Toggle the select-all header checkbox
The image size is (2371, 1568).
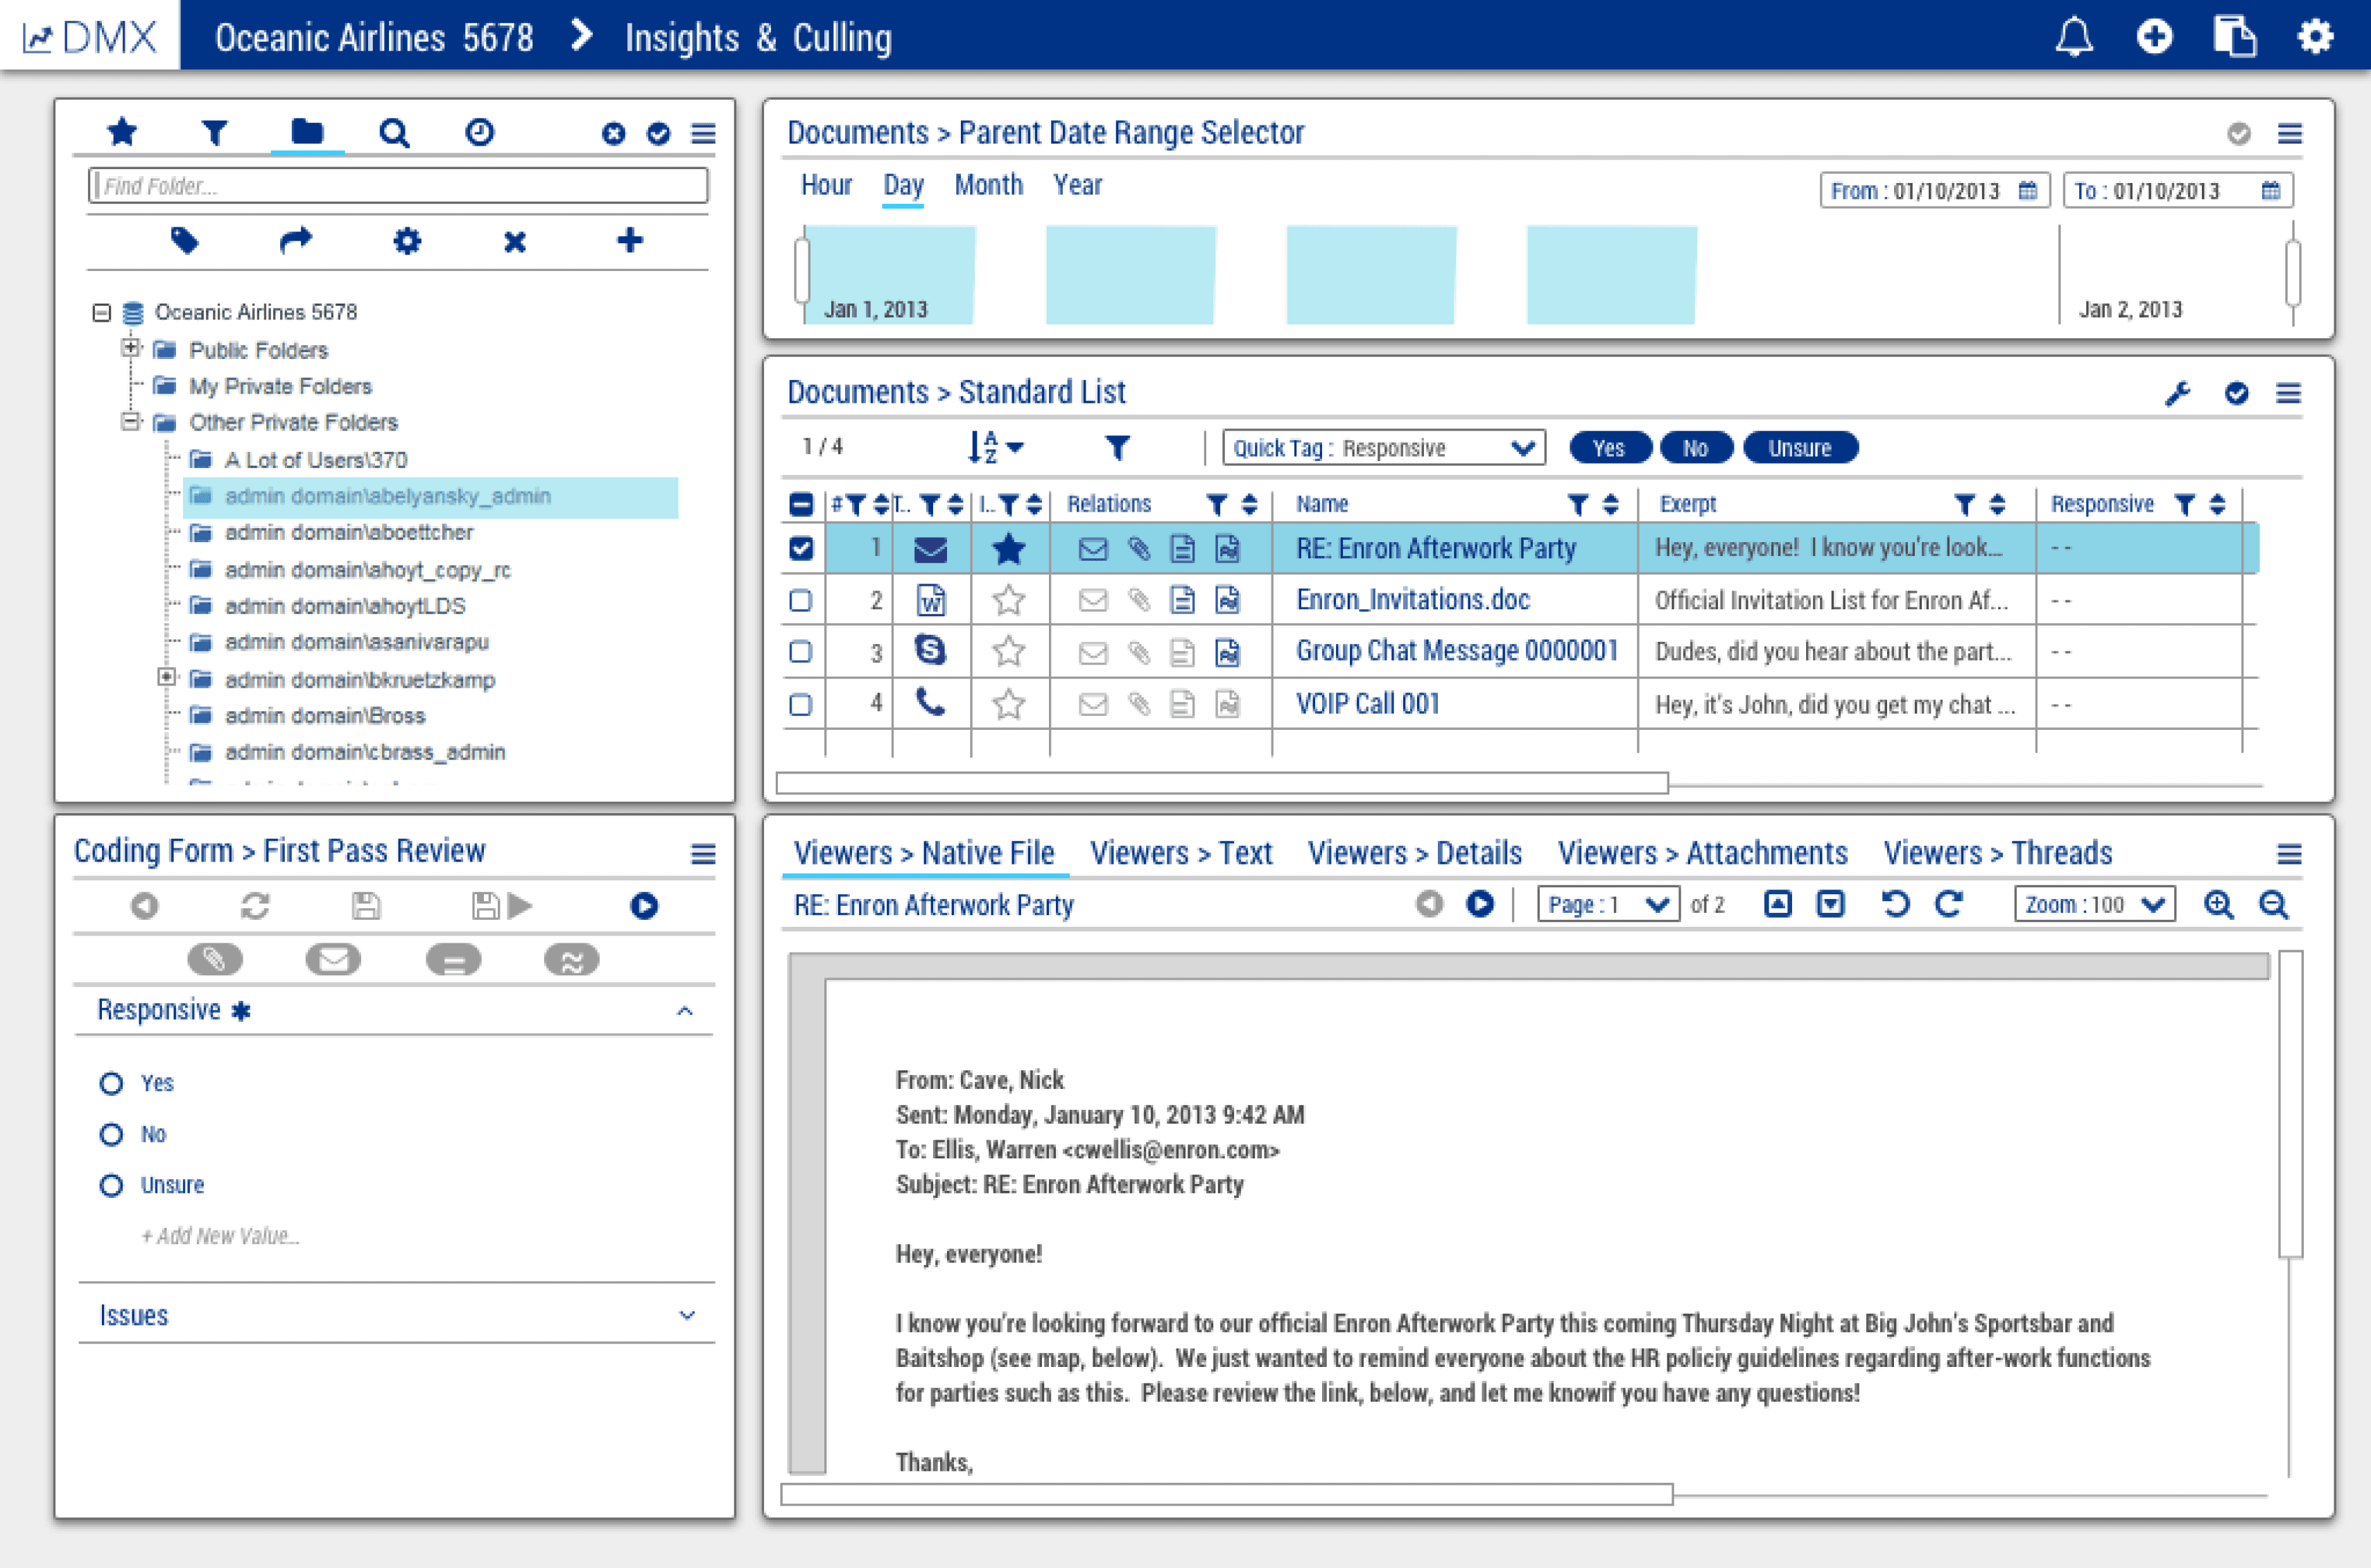pyautogui.click(x=800, y=504)
